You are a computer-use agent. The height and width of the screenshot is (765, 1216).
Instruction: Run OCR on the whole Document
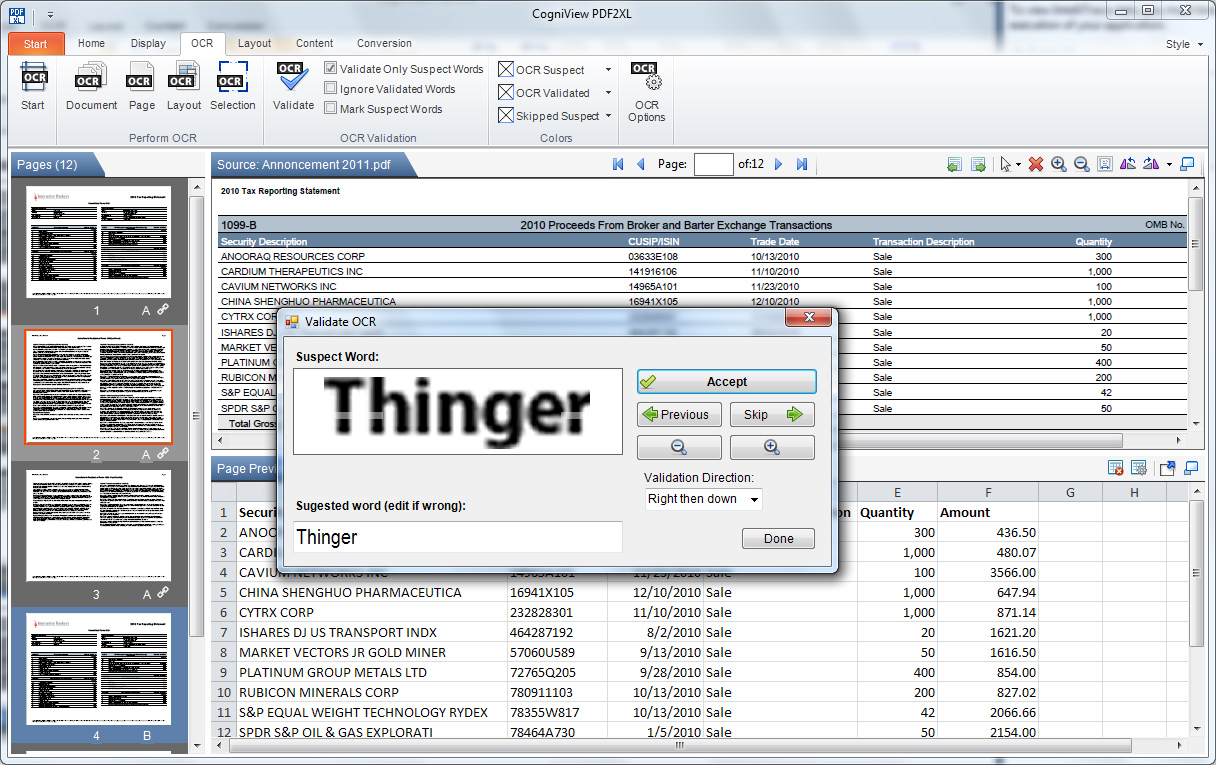pos(91,86)
